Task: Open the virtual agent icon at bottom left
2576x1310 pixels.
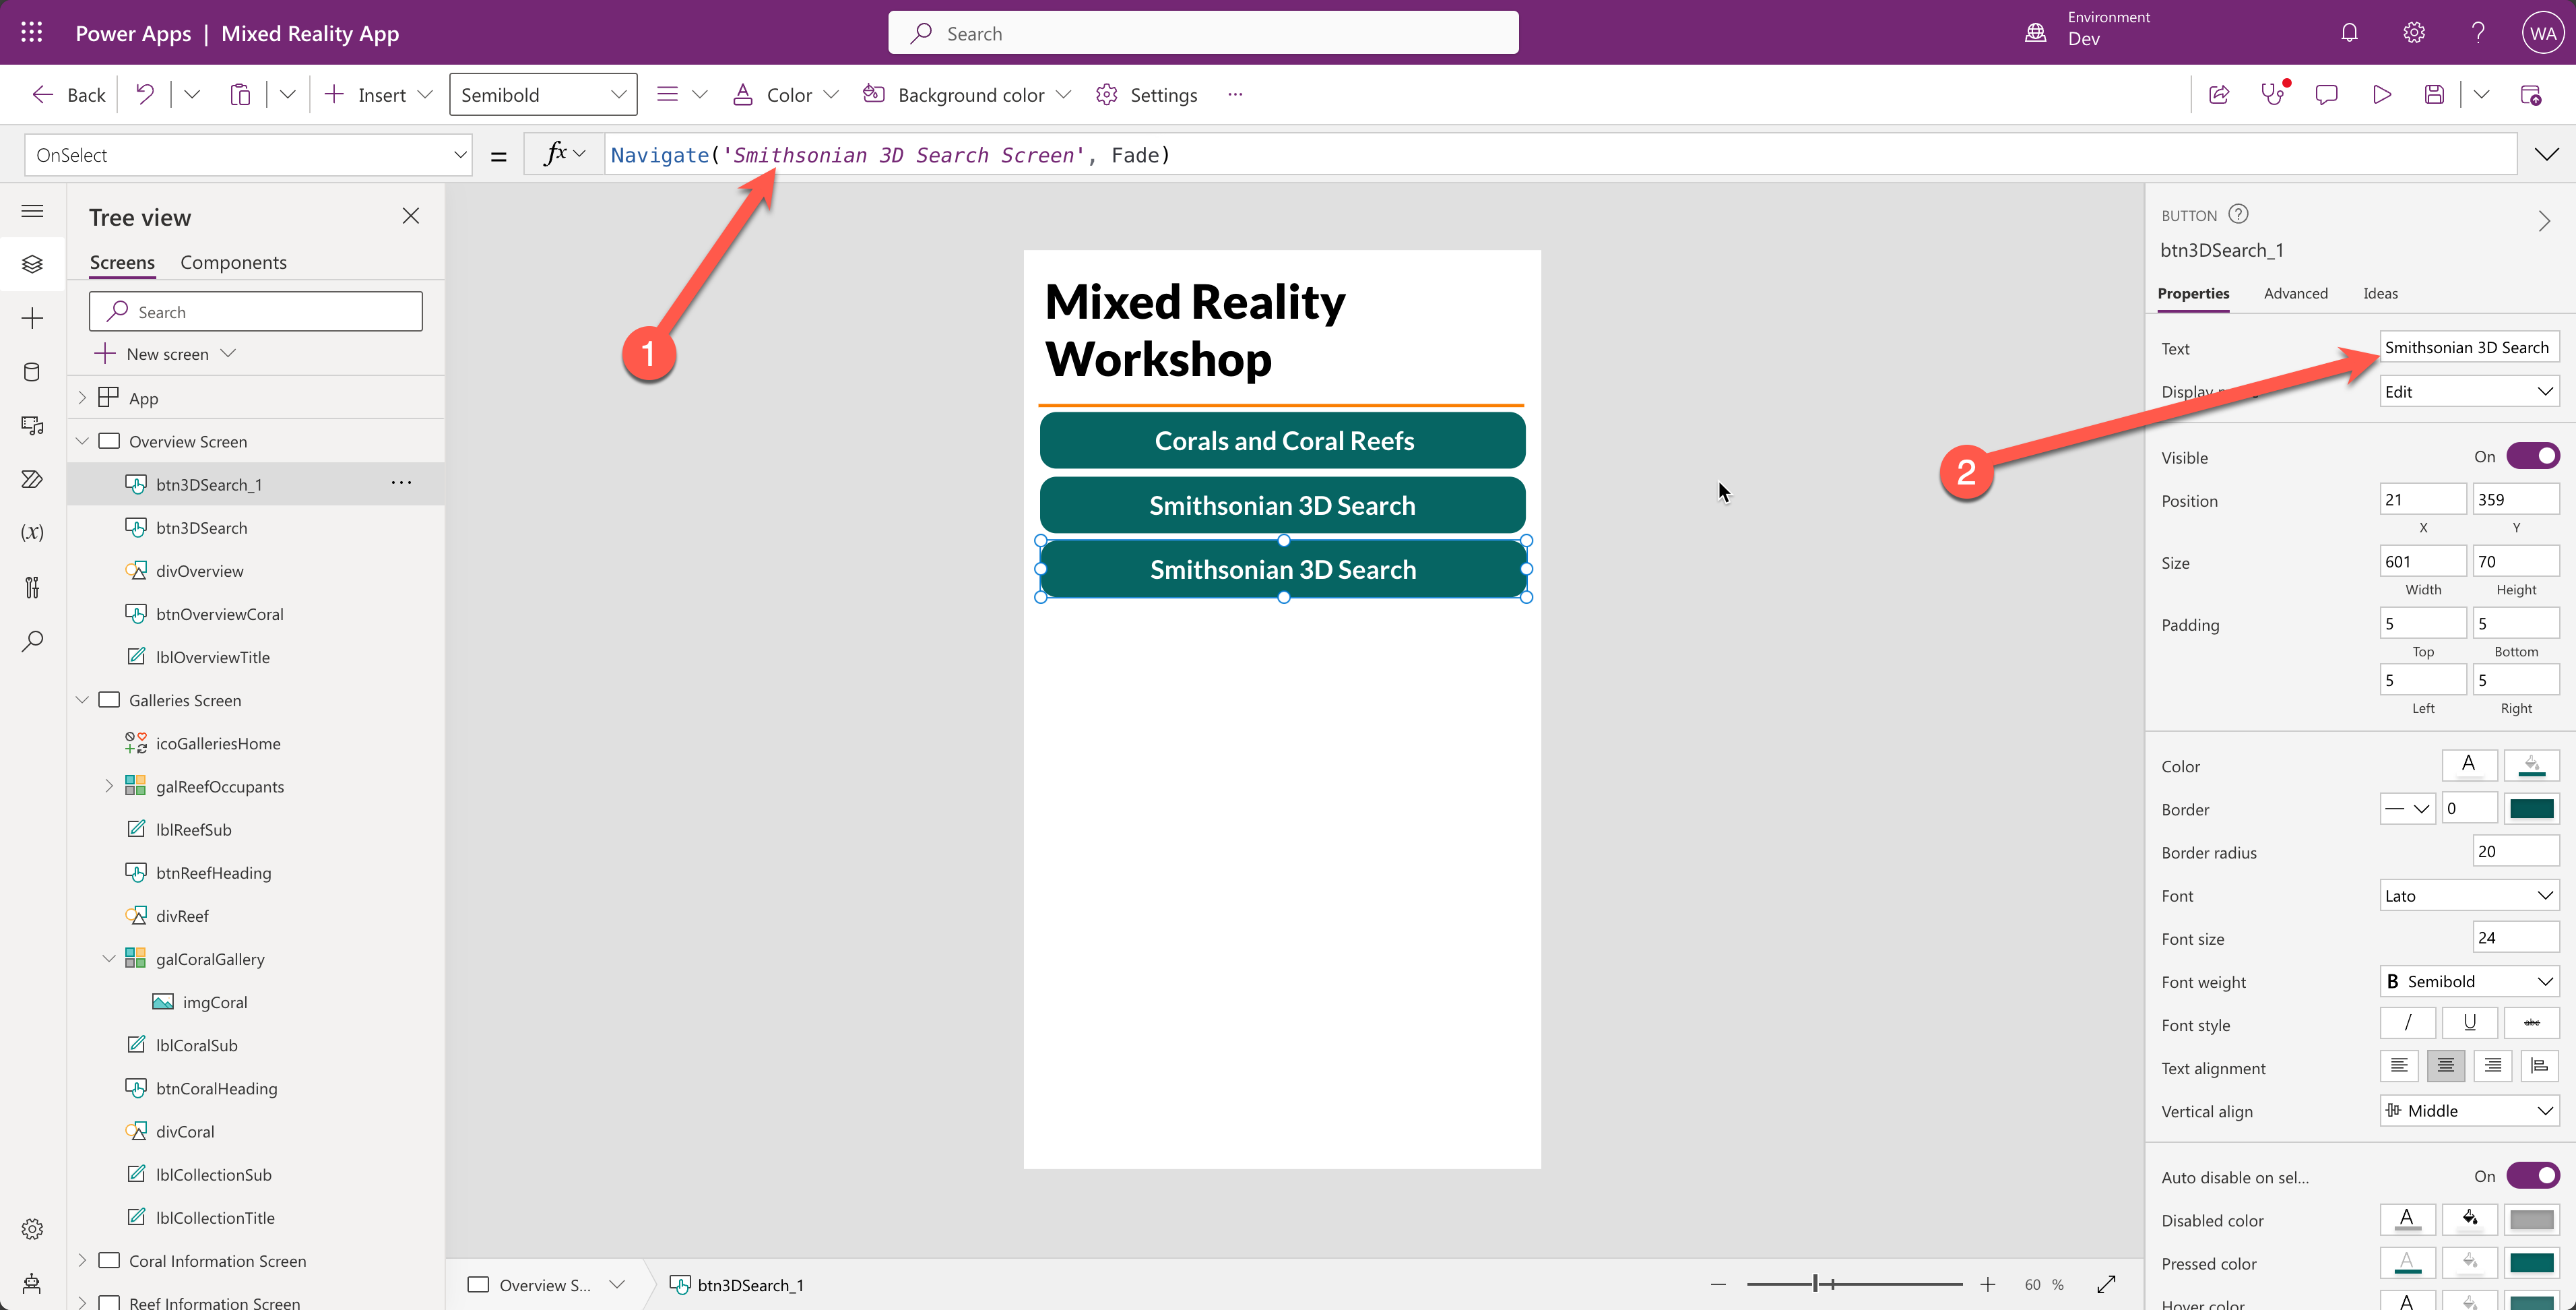Action: tap(32, 1284)
